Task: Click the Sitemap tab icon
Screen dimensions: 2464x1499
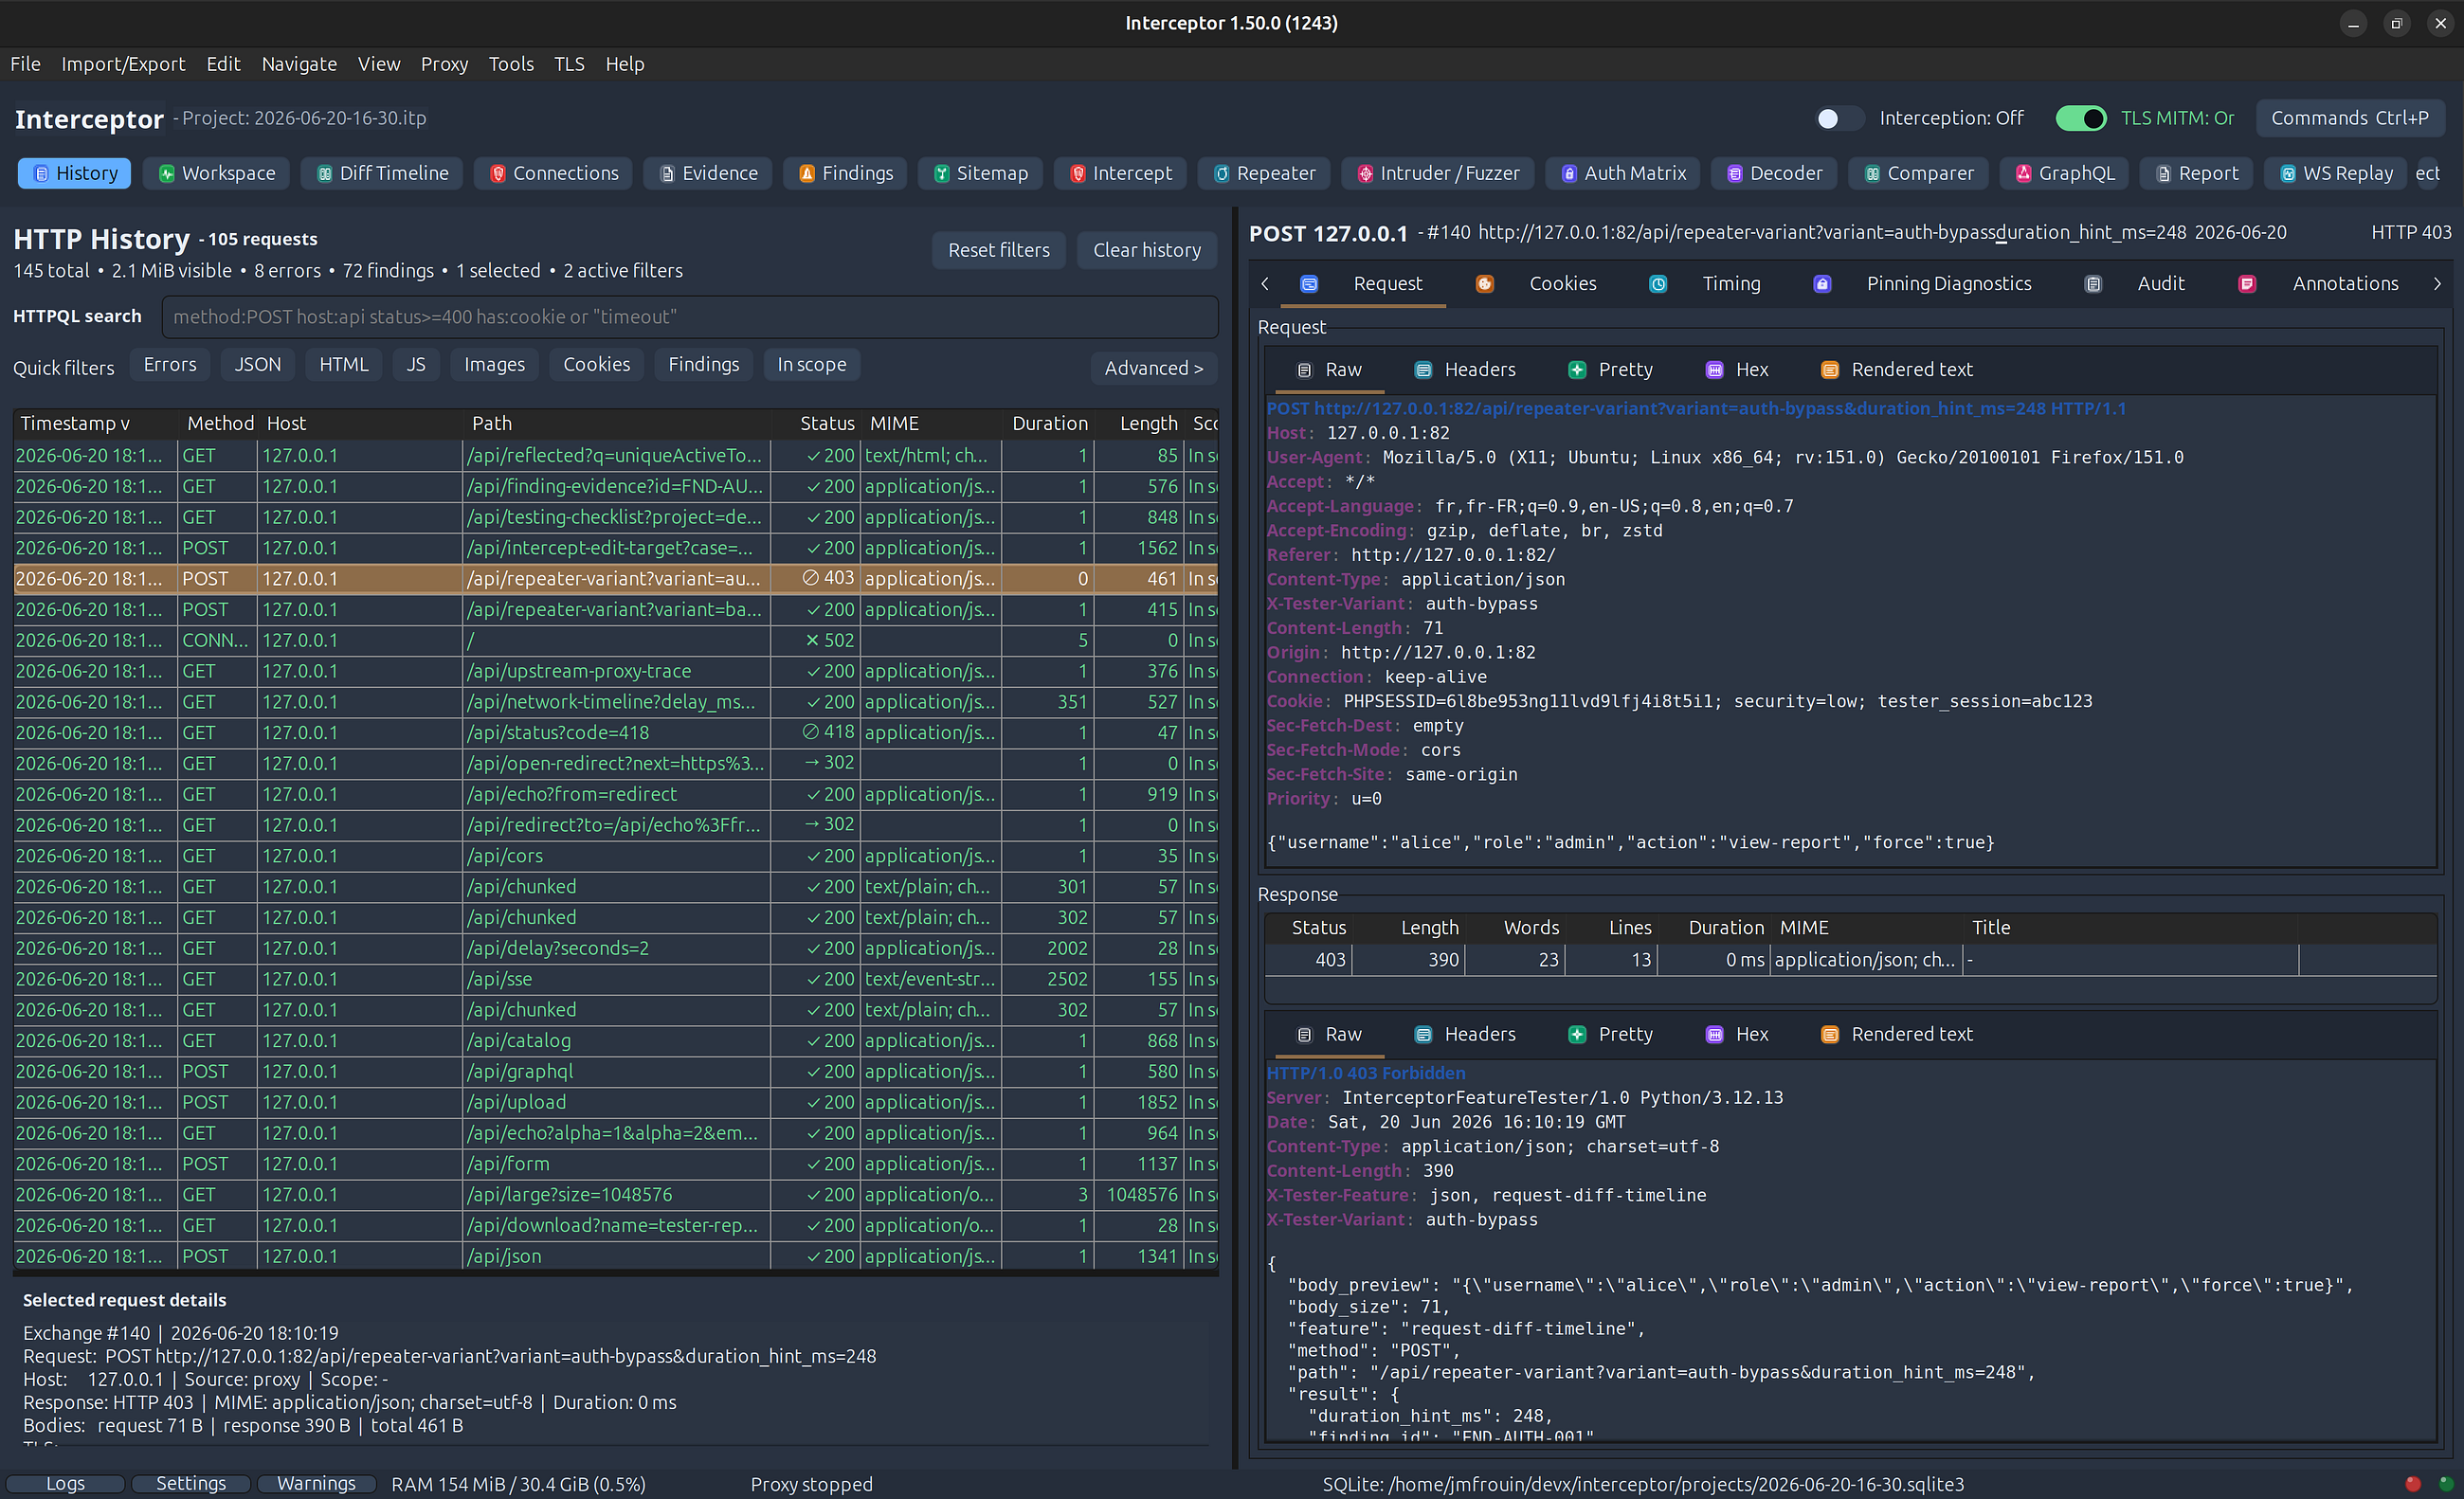Action: (x=942, y=173)
